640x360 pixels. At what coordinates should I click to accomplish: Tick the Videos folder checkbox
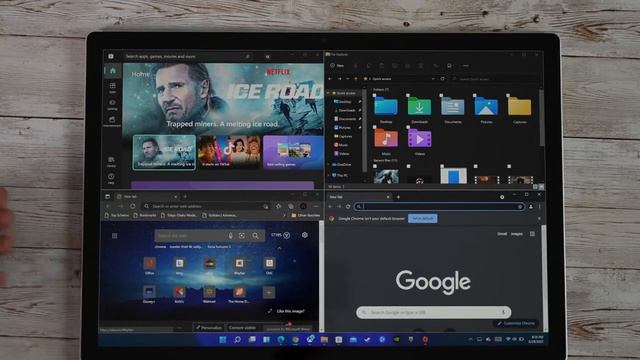(x=408, y=127)
